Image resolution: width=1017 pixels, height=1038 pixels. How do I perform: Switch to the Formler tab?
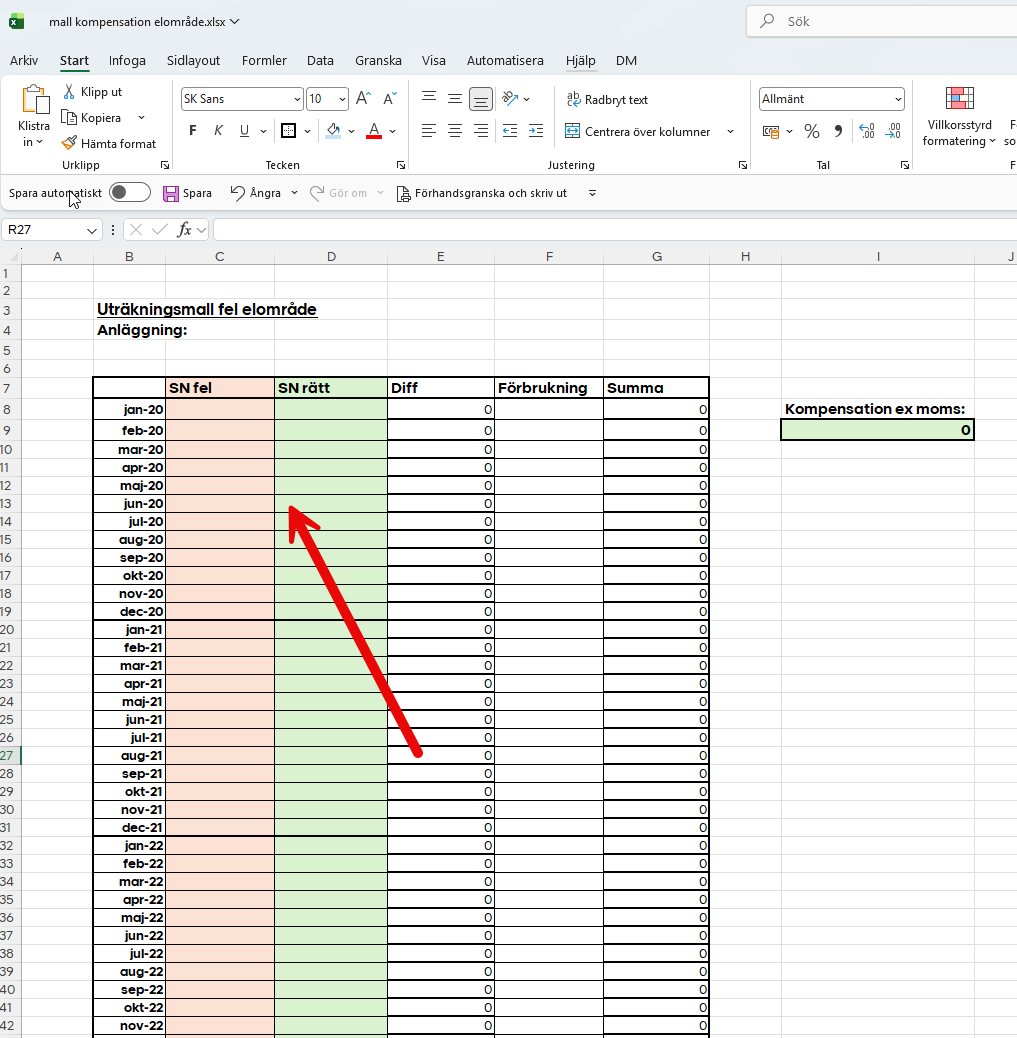click(264, 61)
